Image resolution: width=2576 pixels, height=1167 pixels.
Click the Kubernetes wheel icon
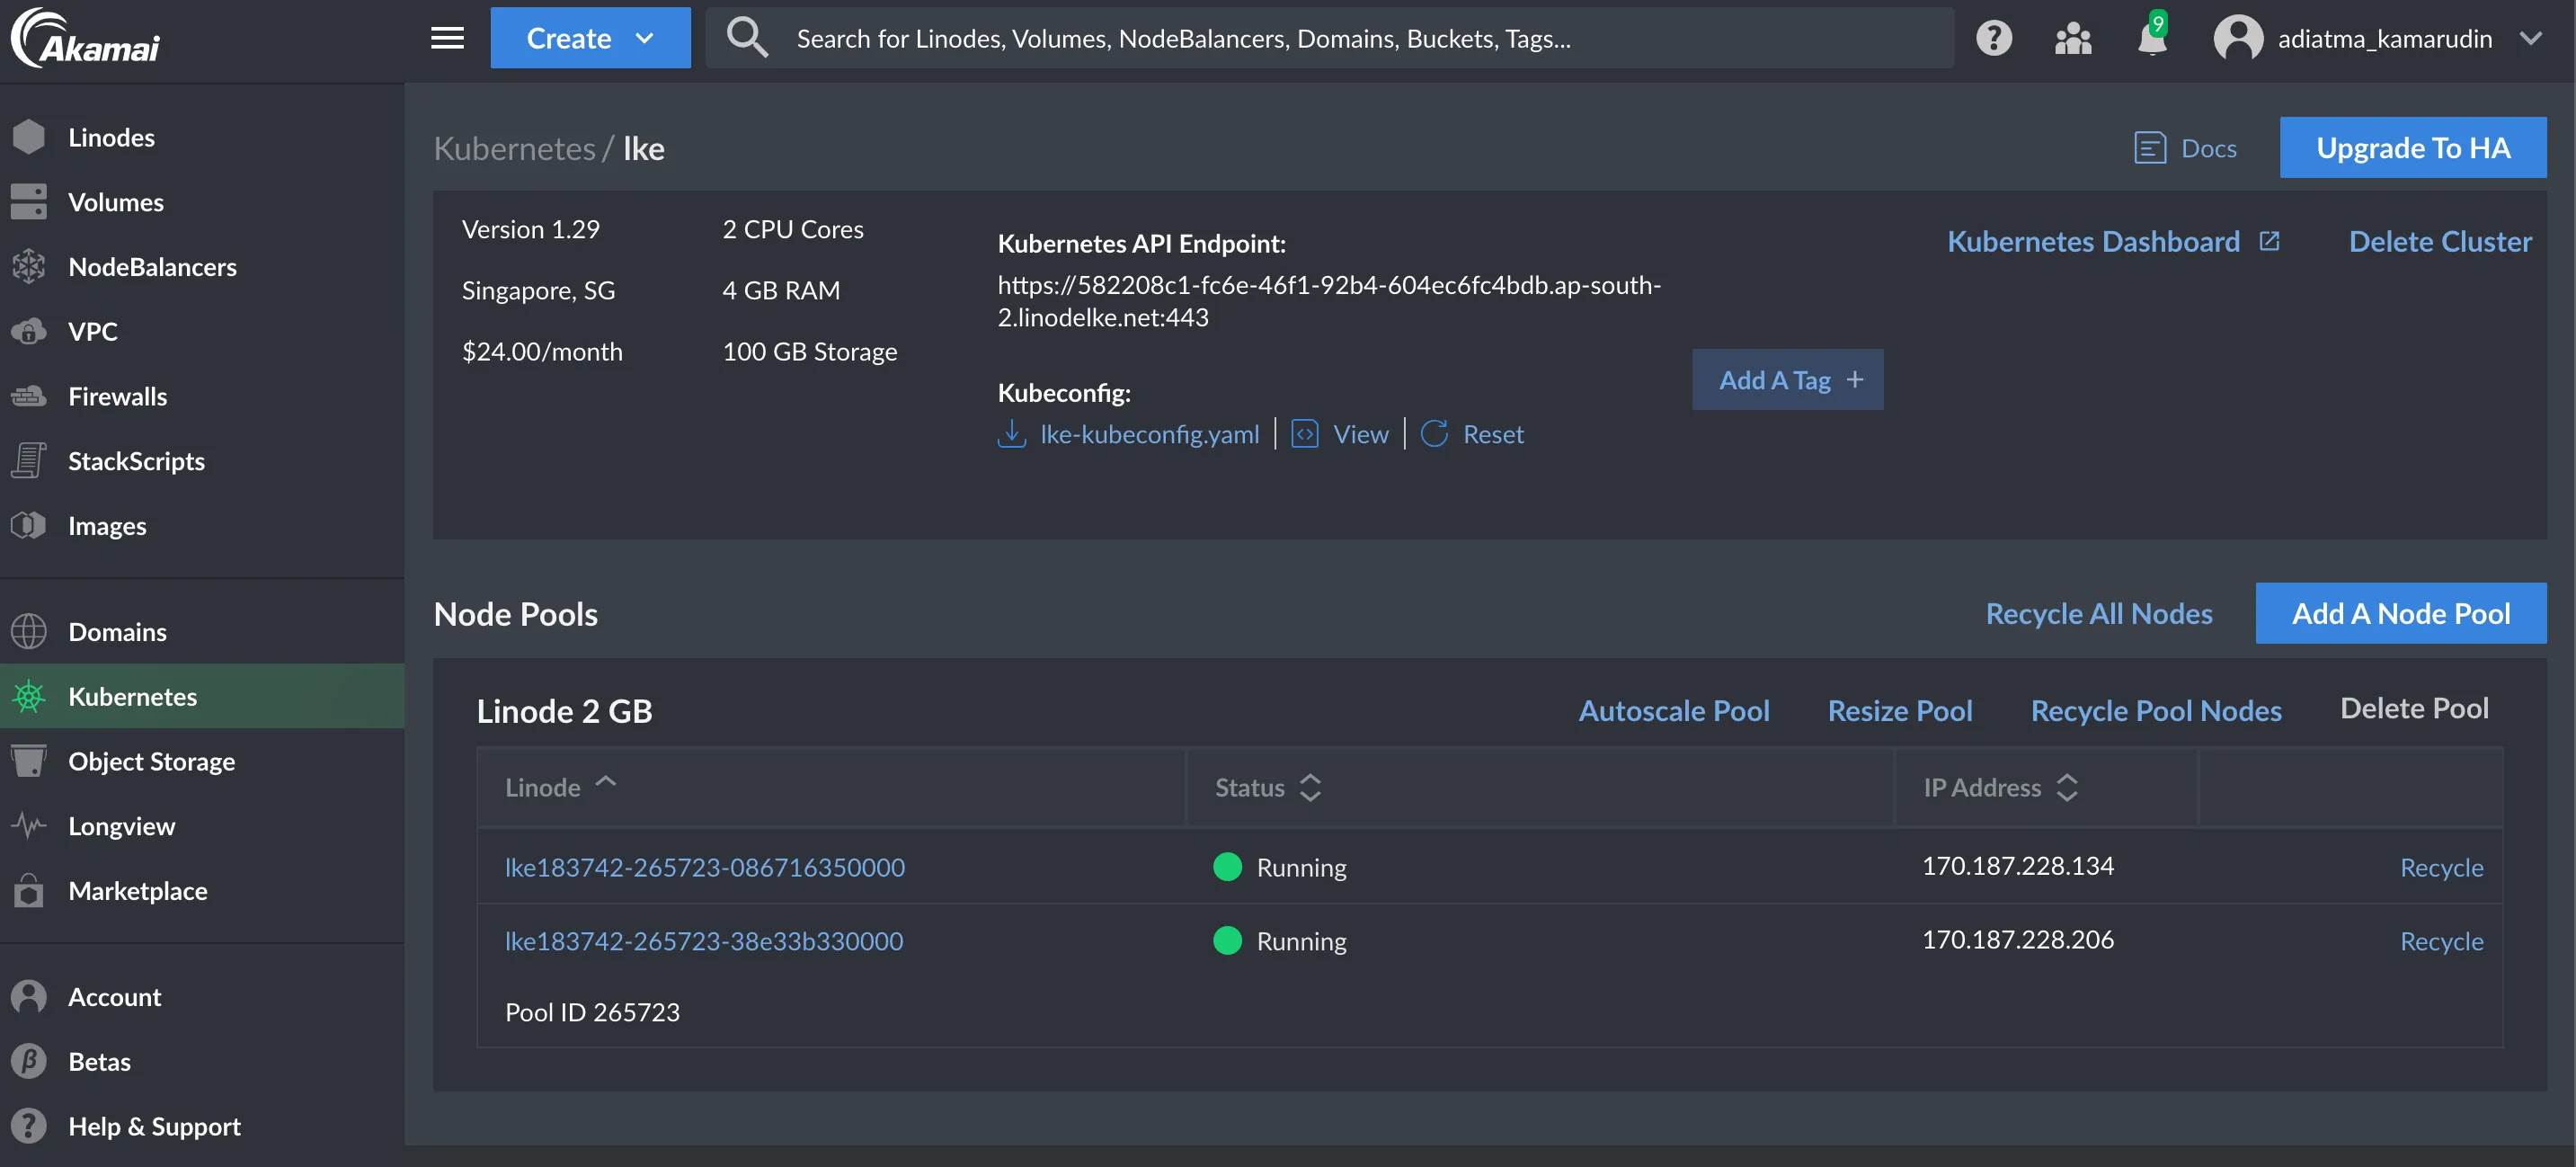click(x=29, y=696)
